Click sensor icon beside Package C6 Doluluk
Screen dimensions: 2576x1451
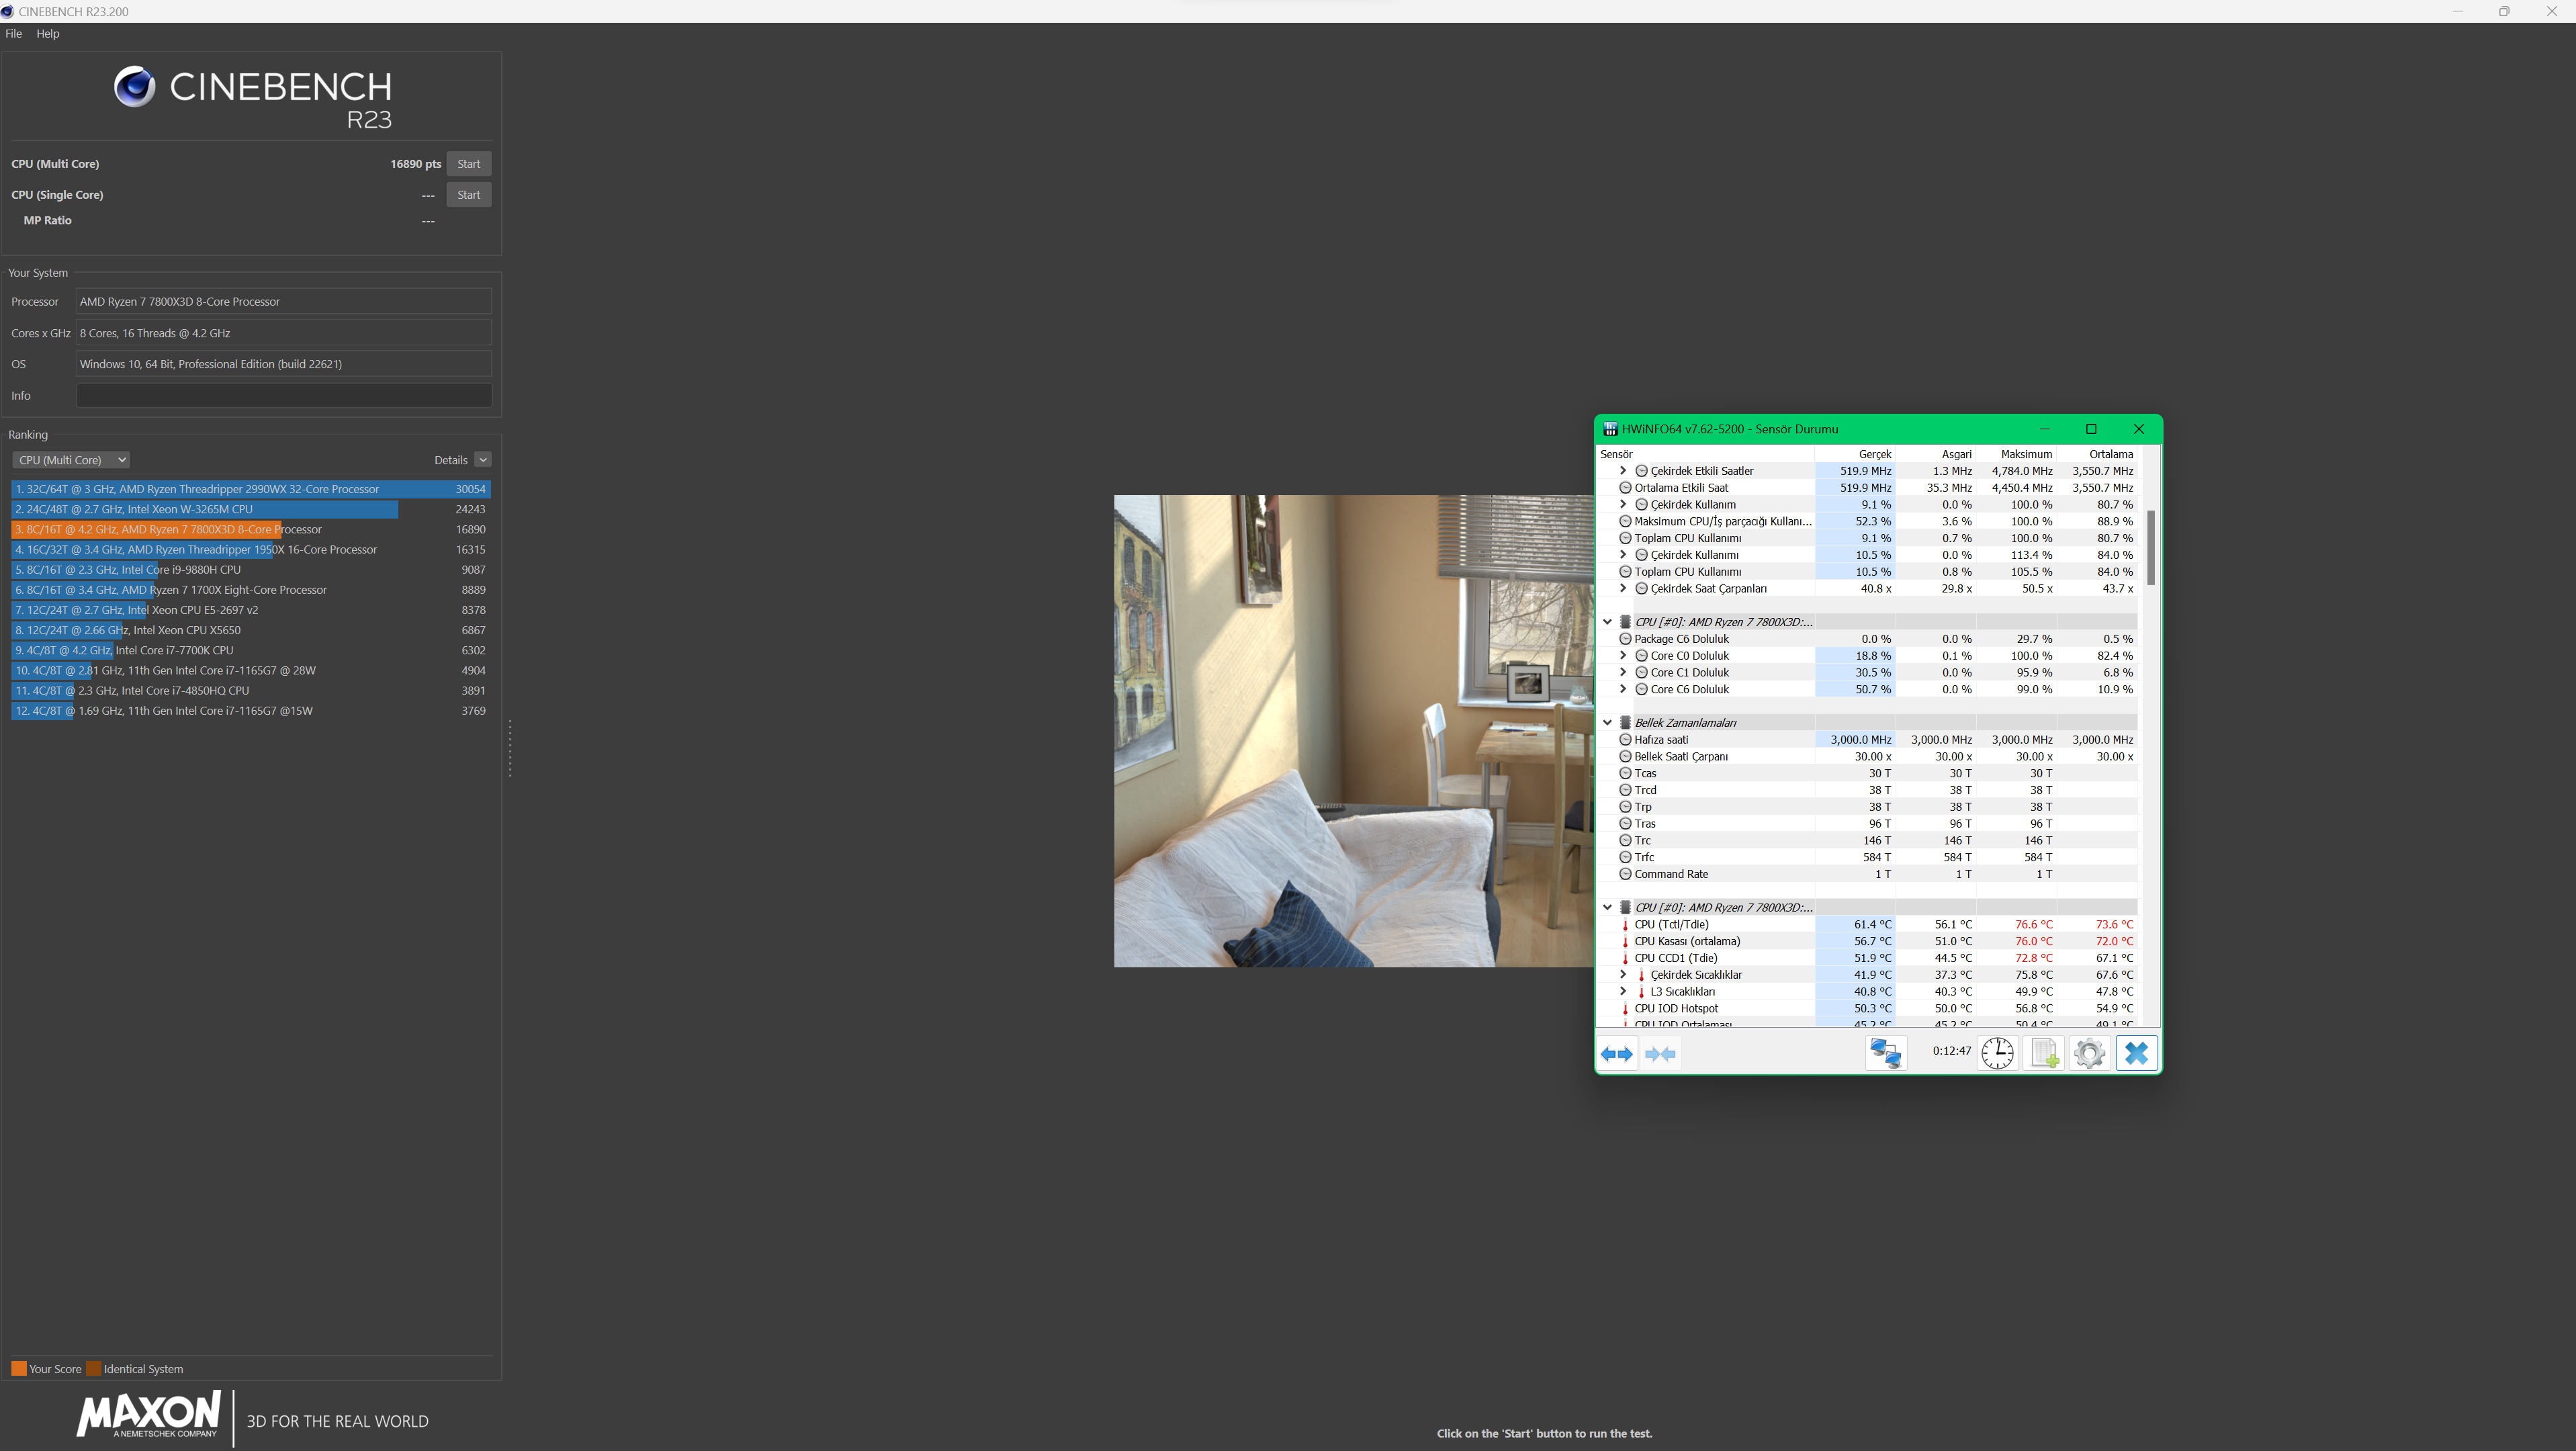pyautogui.click(x=1625, y=639)
